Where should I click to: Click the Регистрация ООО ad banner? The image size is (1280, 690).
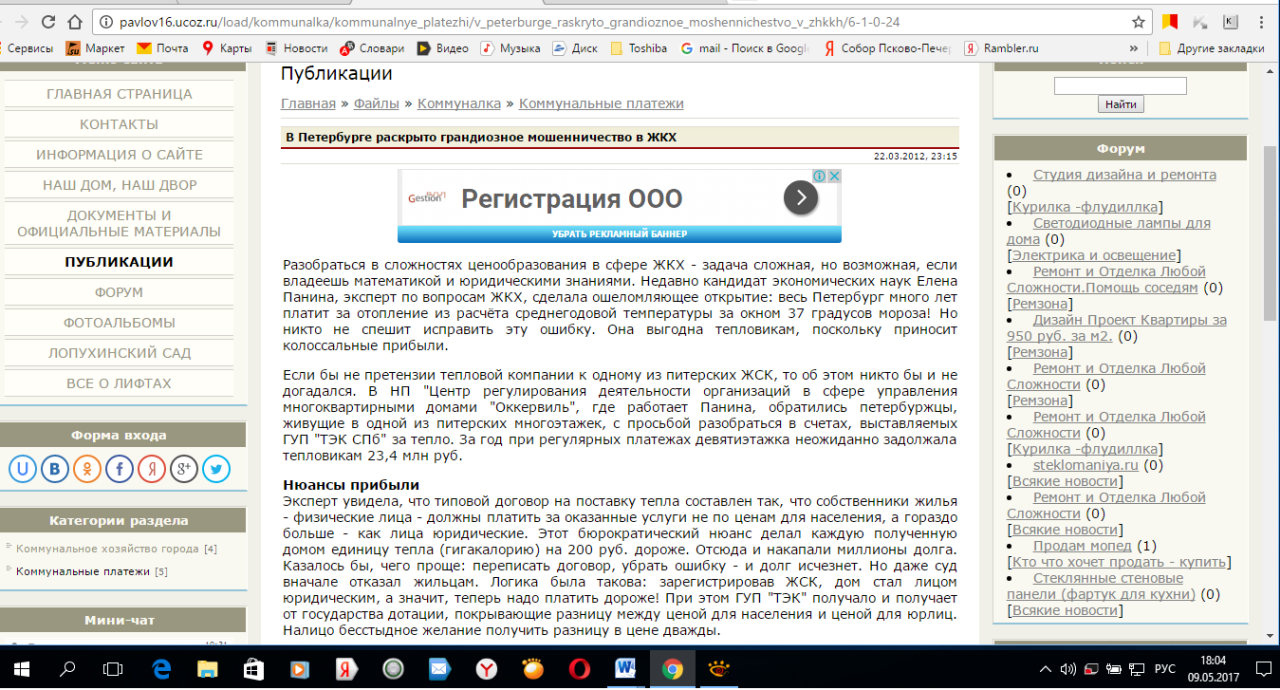(619, 198)
